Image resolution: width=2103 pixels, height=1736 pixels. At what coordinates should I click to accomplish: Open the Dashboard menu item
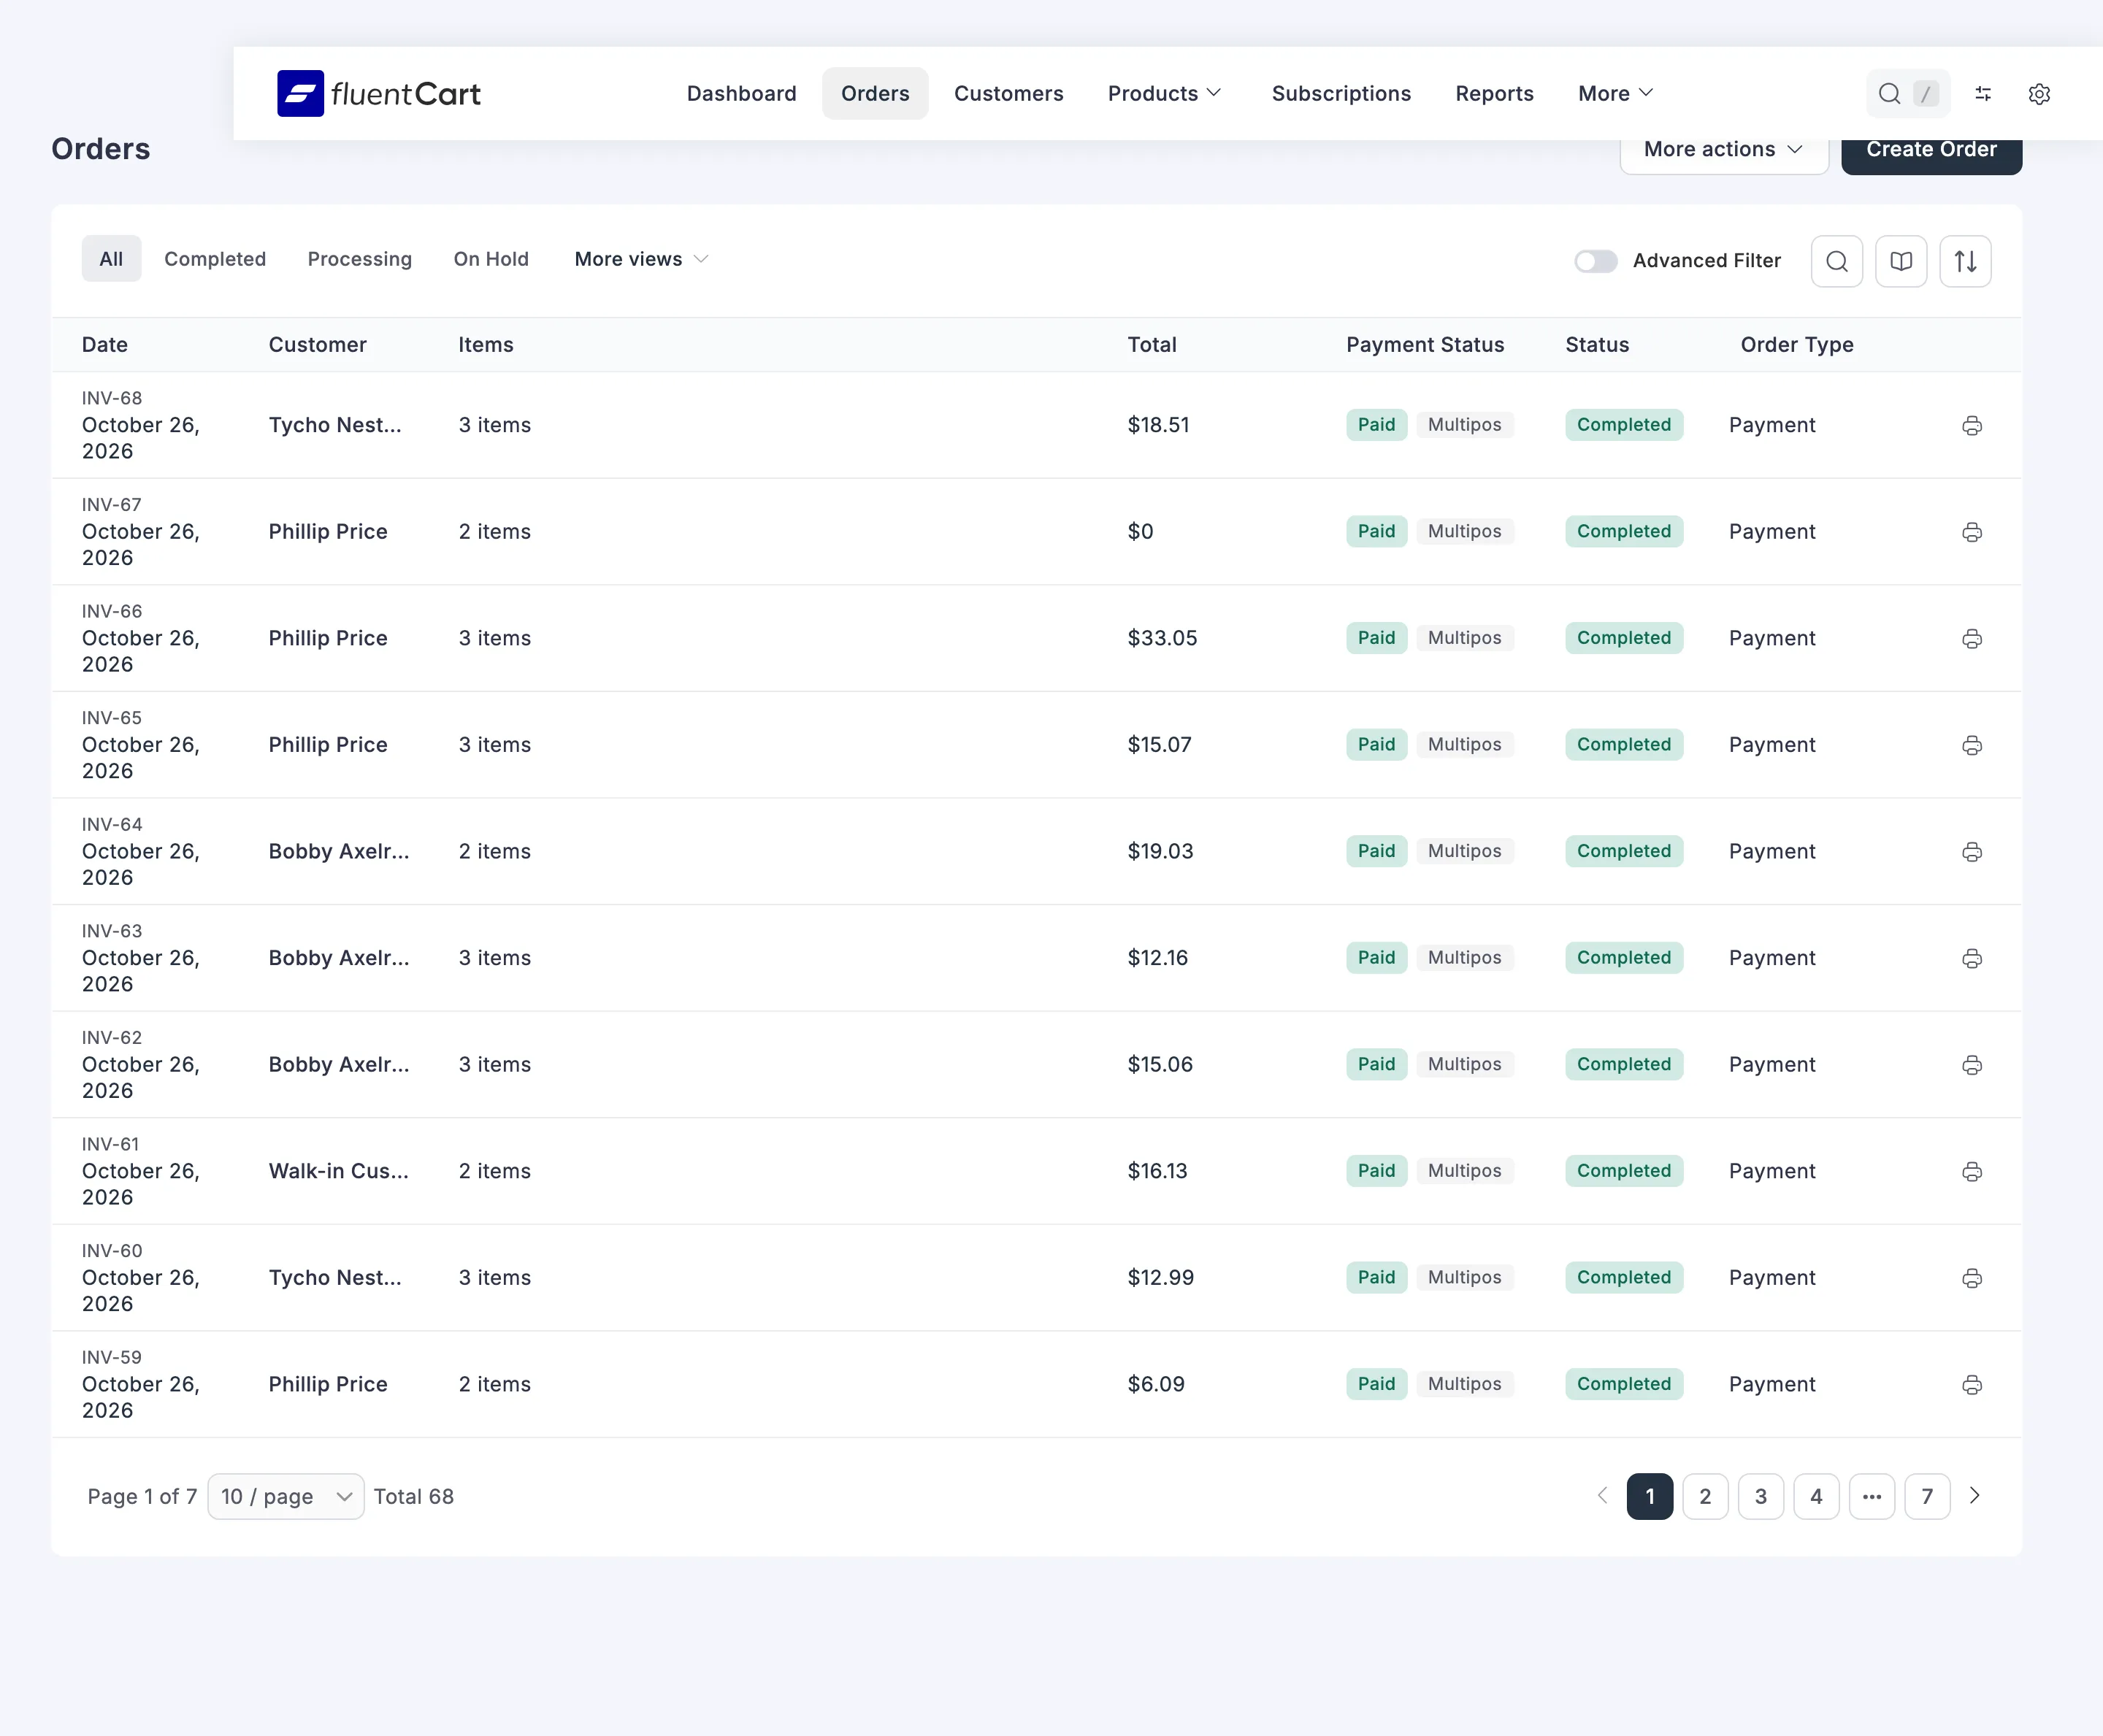pyautogui.click(x=741, y=93)
